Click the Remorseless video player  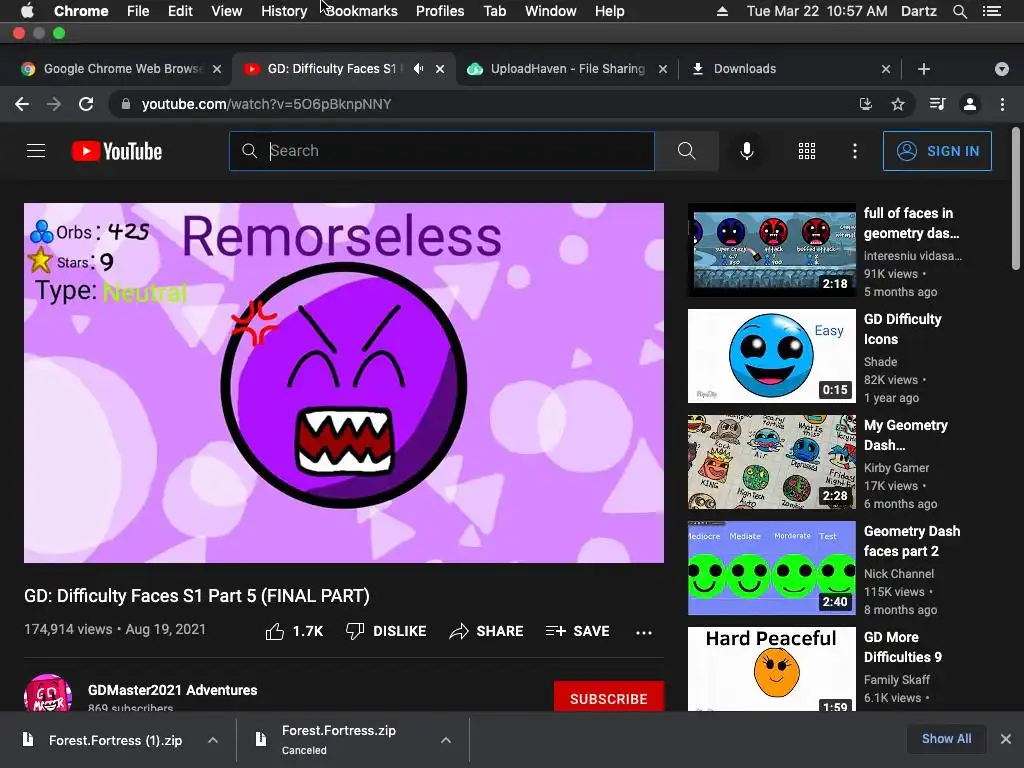[344, 383]
